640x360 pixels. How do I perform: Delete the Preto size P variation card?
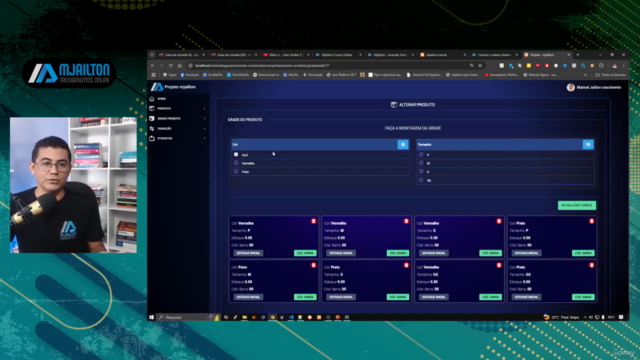[591, 221]
